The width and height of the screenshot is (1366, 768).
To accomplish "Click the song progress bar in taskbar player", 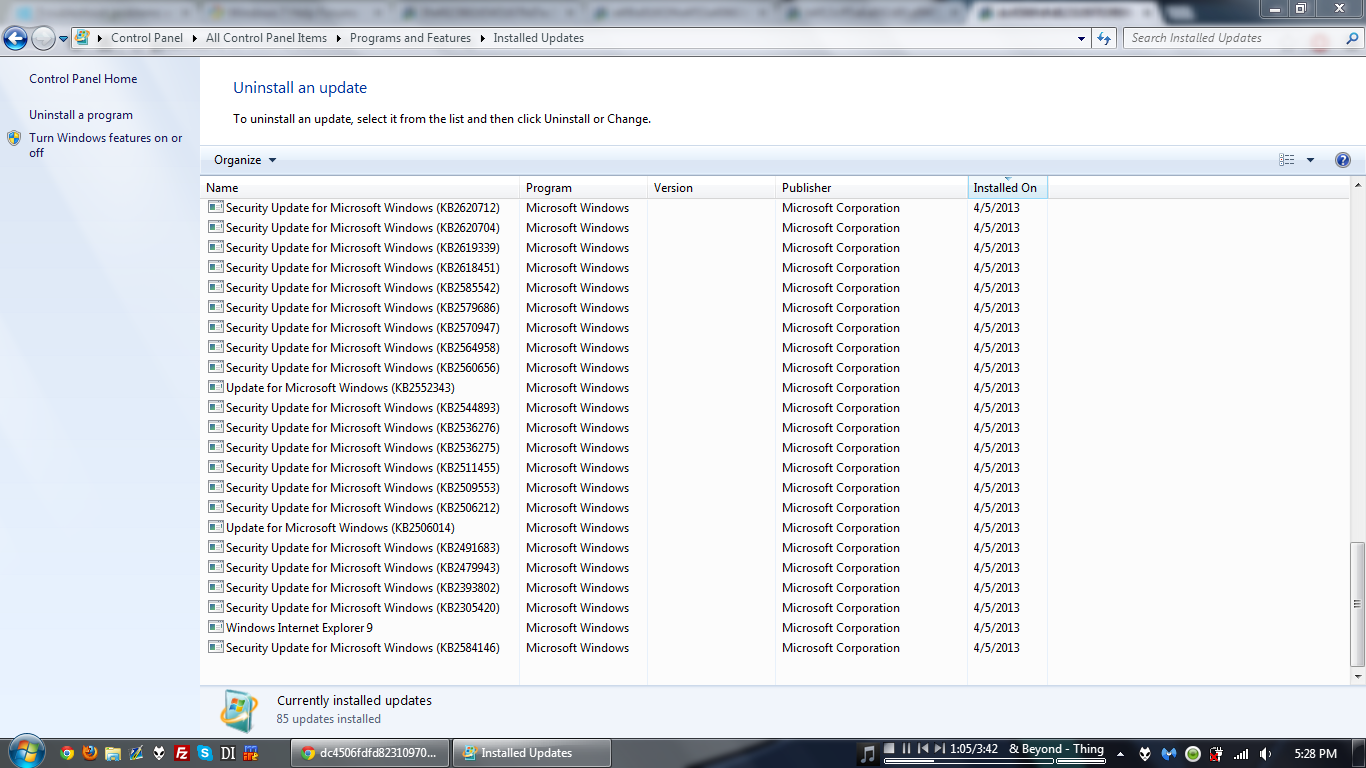I will [x=968, y=761].
